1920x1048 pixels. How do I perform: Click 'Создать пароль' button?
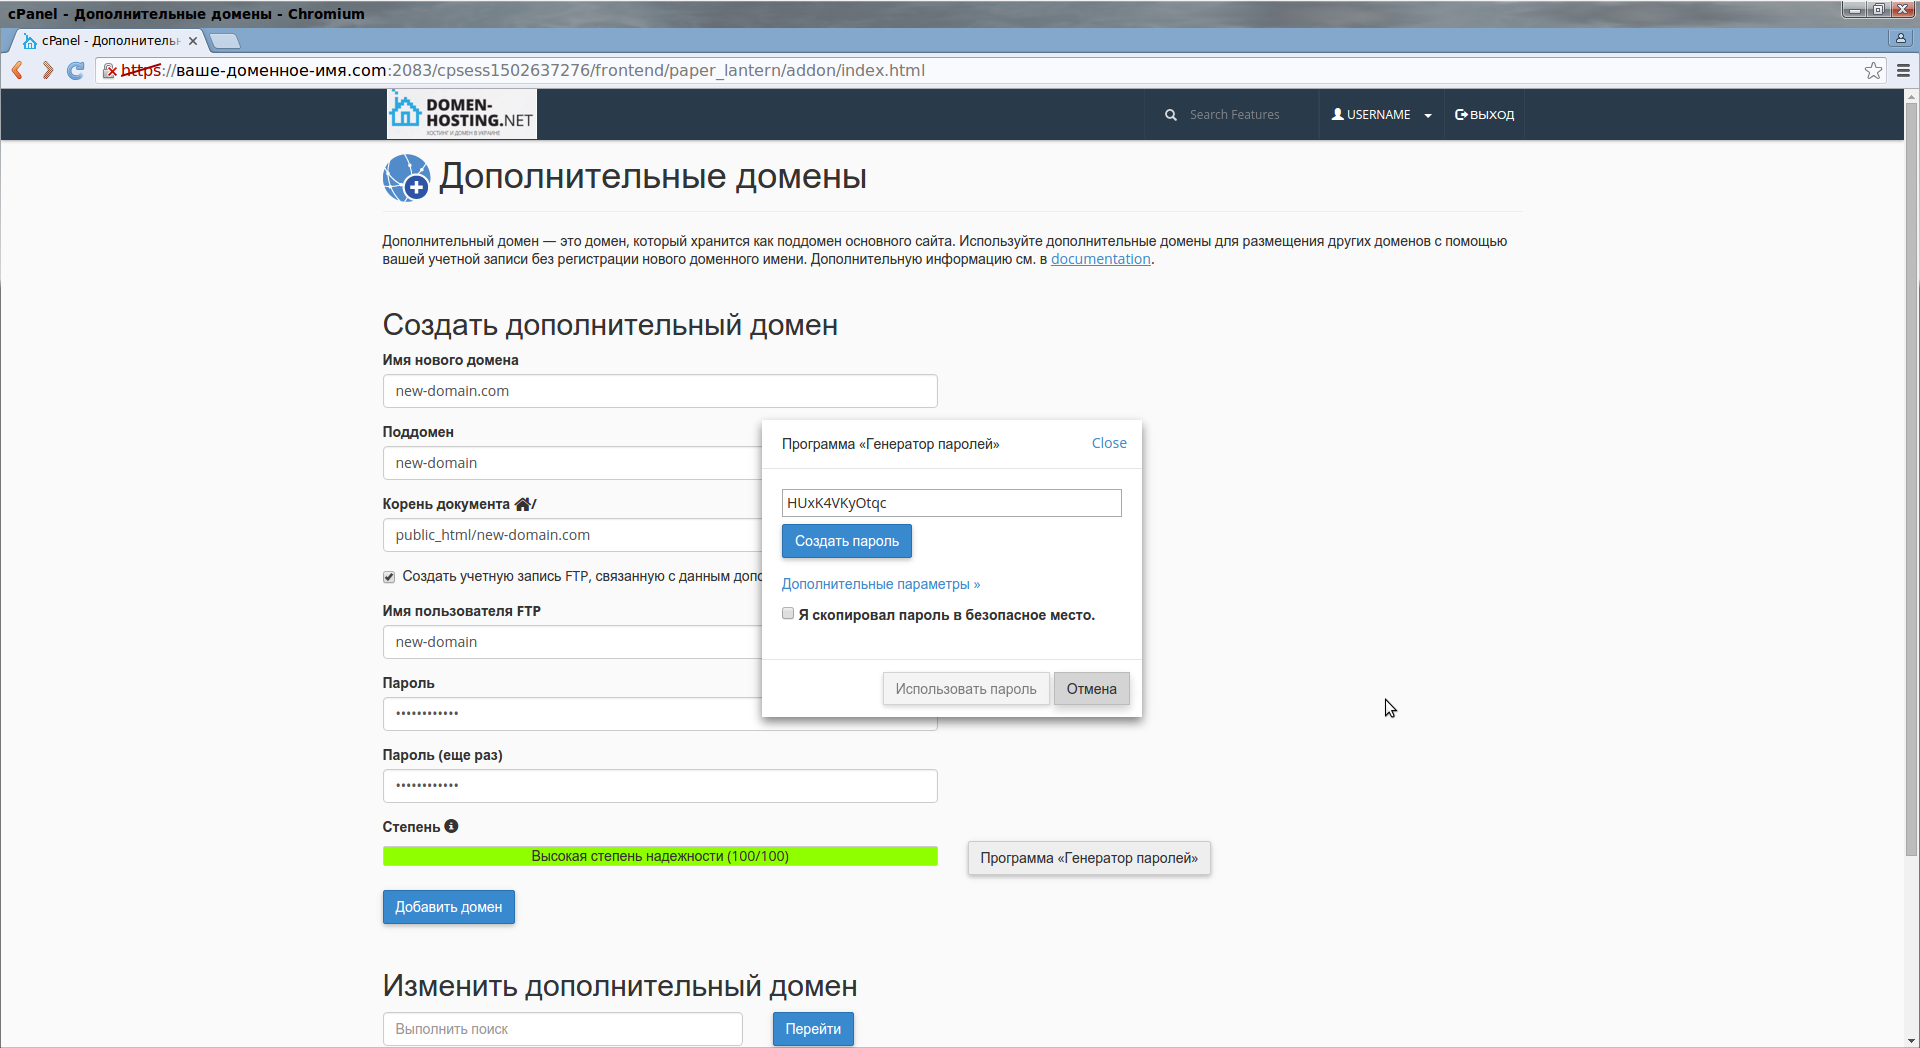coord(847,541)
